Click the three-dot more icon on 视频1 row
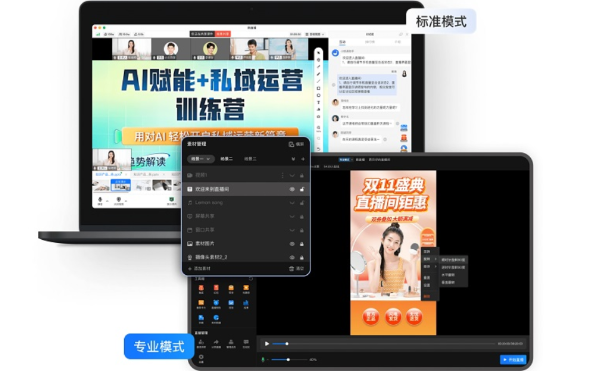Screen dimensions: 600x371 282,175
